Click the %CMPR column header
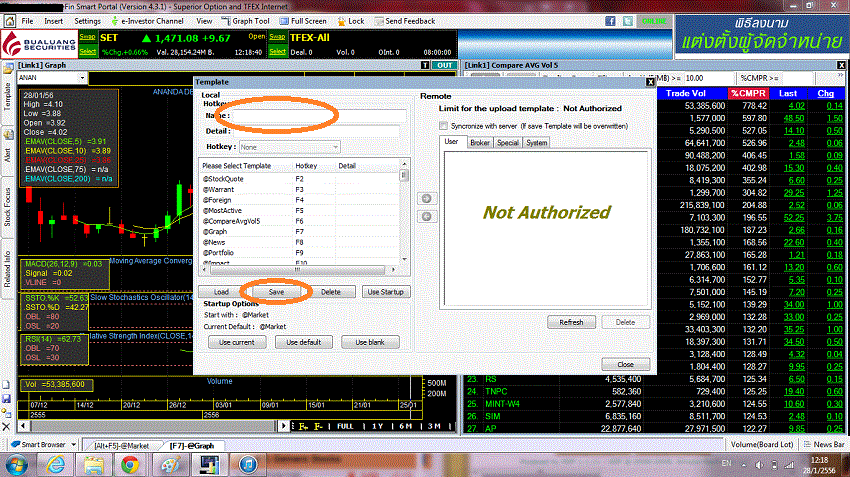The width and height of the screenshot is (850, 477). [x=748, y=93]
